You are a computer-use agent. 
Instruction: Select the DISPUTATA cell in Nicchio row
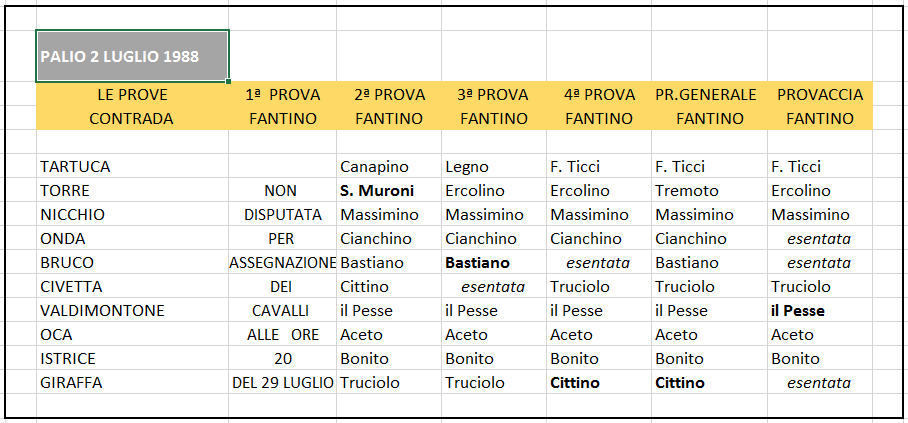click(x=283, y=215)
